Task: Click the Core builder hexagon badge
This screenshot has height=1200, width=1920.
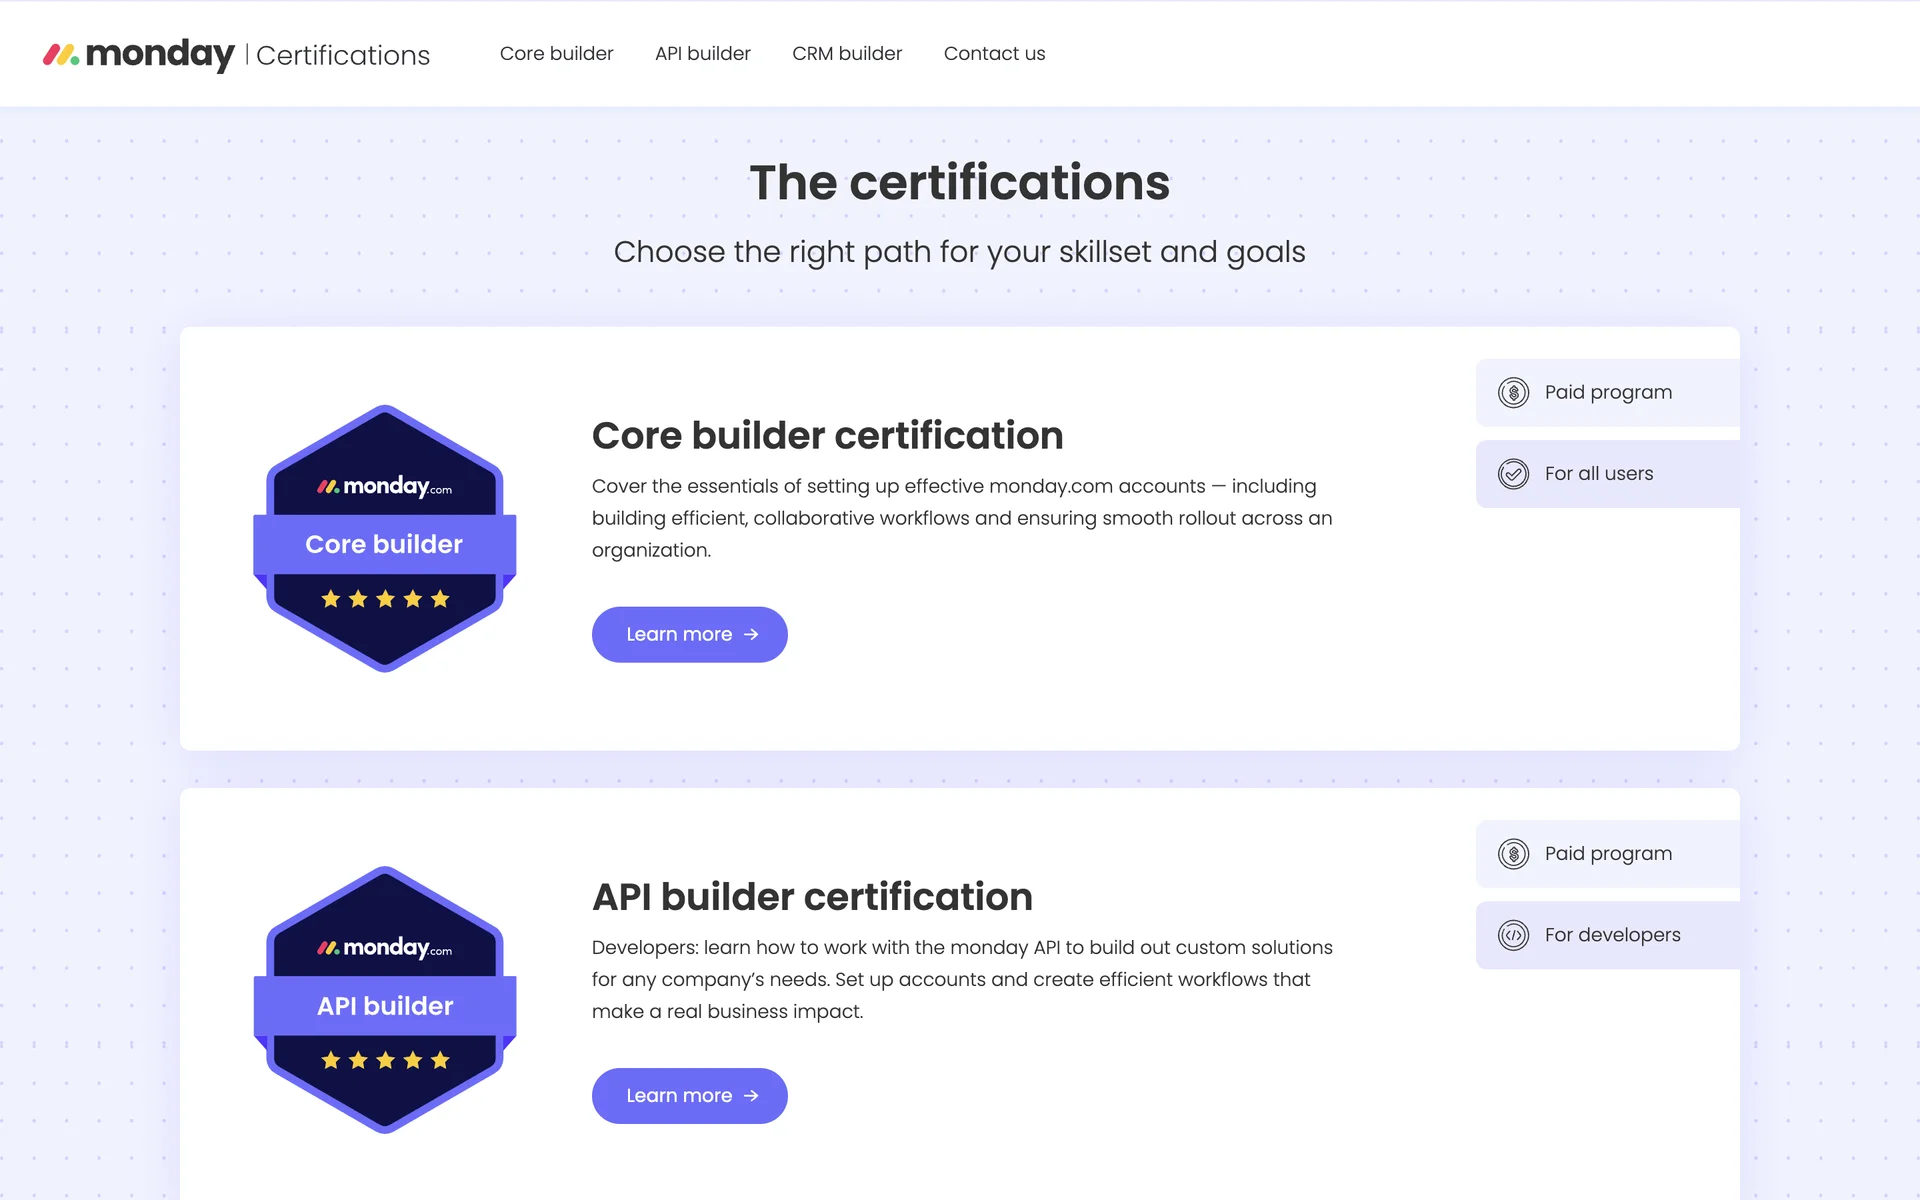Action: click(385, 539)
